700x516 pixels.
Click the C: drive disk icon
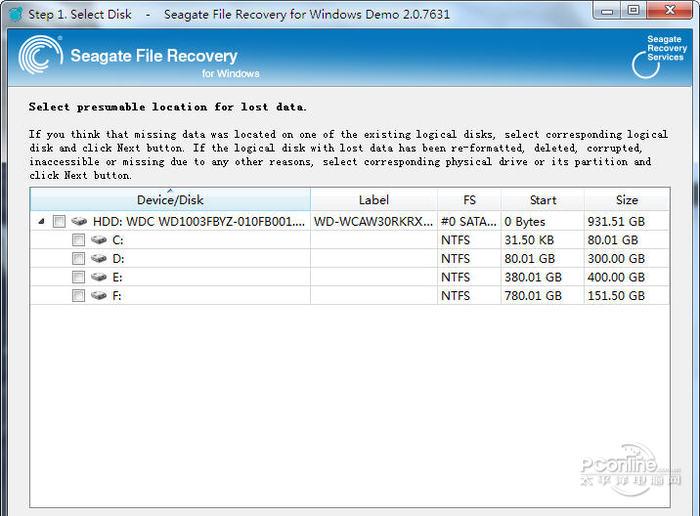point(99,240)
